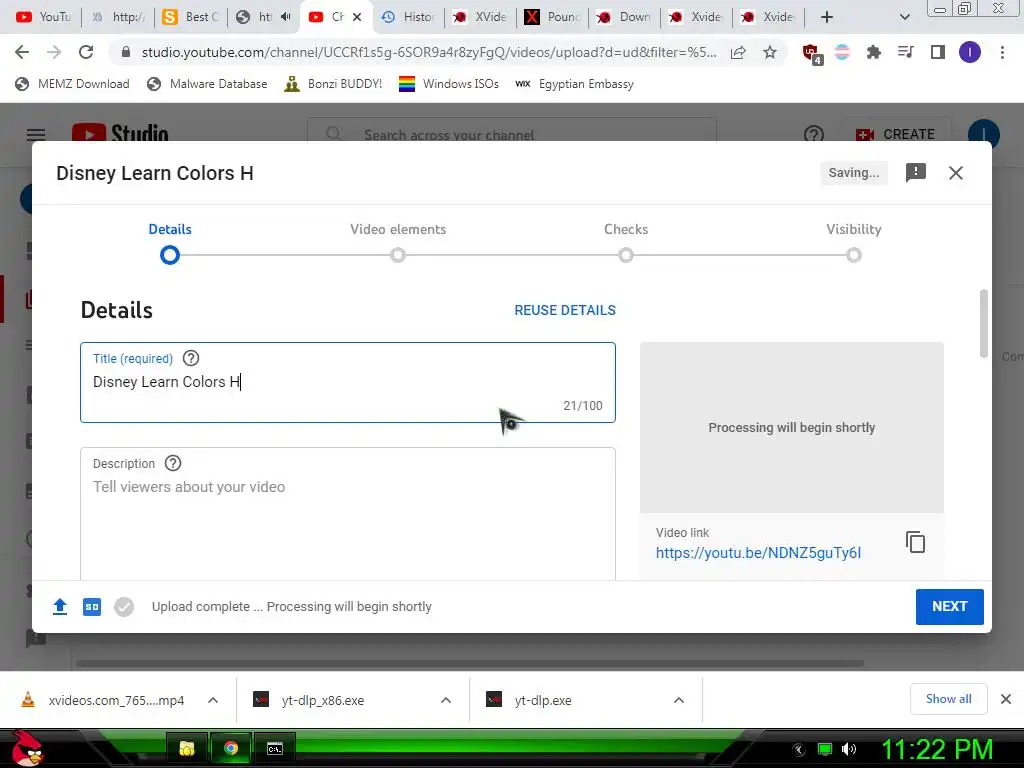Toggle the Chrome side panel icon
This screenshot has width=1024, height=768.
pyautogui.click(x=938, y=52)
